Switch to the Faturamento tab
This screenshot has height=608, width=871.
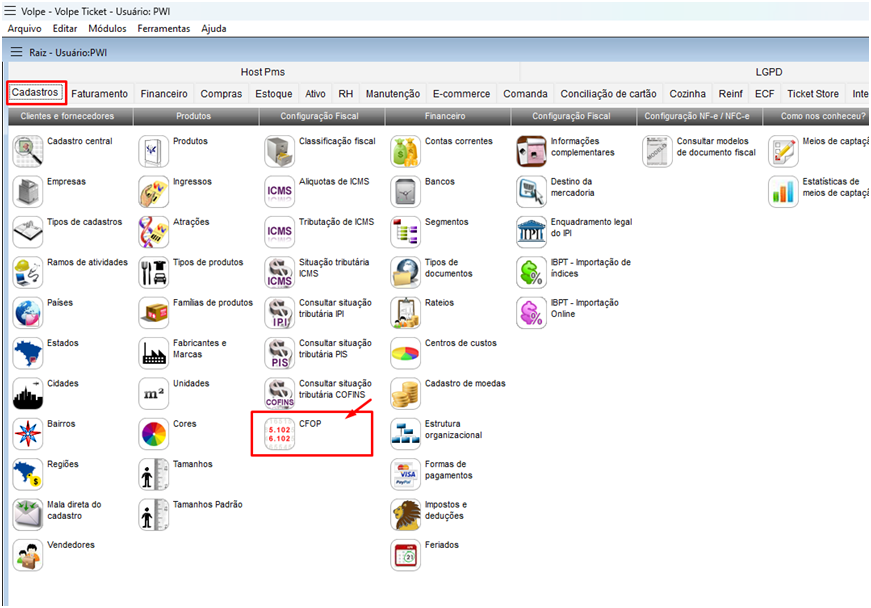pyautogui.click(x=99, y=94)
